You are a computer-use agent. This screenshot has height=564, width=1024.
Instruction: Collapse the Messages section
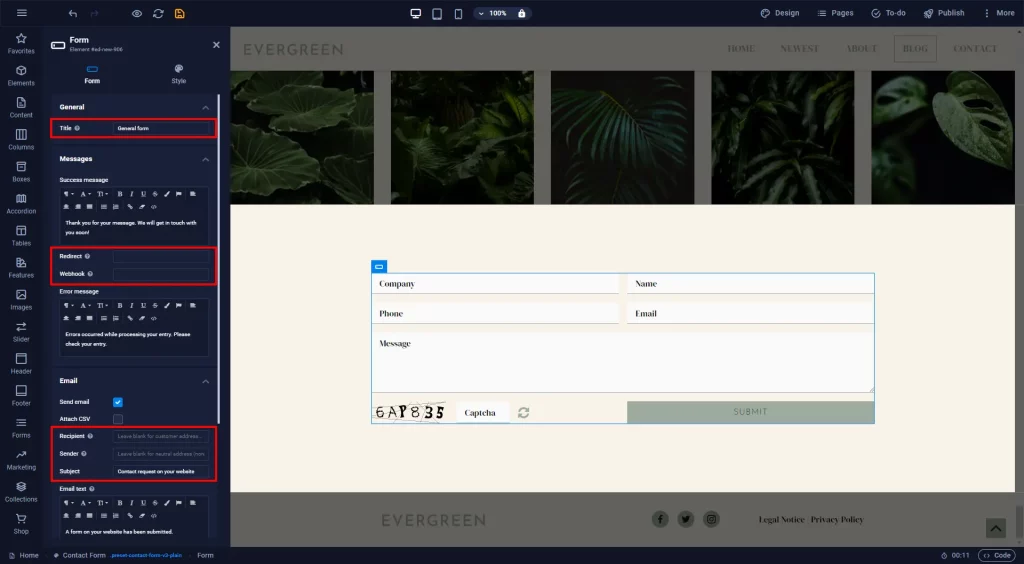point(206,159)
